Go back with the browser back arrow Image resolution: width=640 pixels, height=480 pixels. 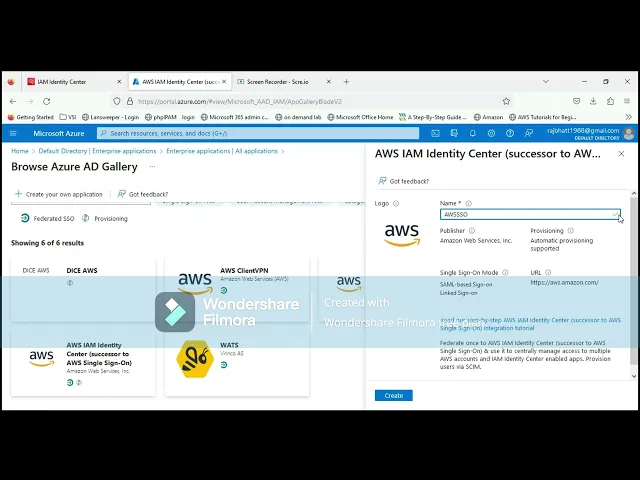13,101
